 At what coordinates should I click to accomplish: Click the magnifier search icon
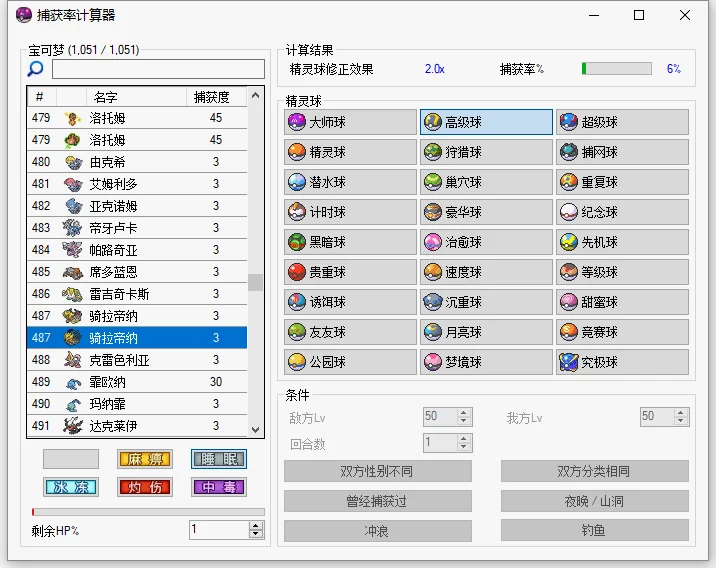36,69
